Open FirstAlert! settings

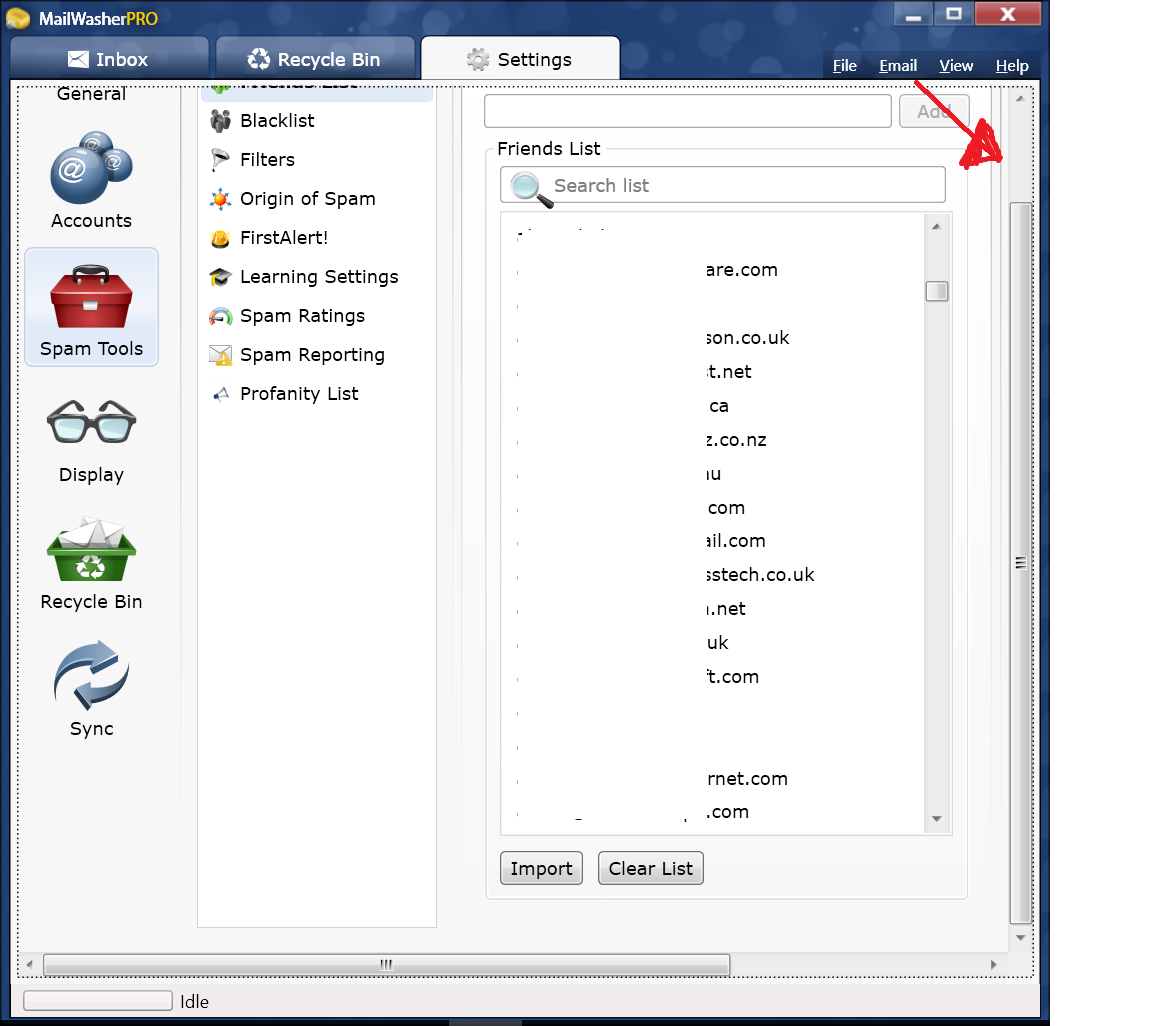[284, 237]
